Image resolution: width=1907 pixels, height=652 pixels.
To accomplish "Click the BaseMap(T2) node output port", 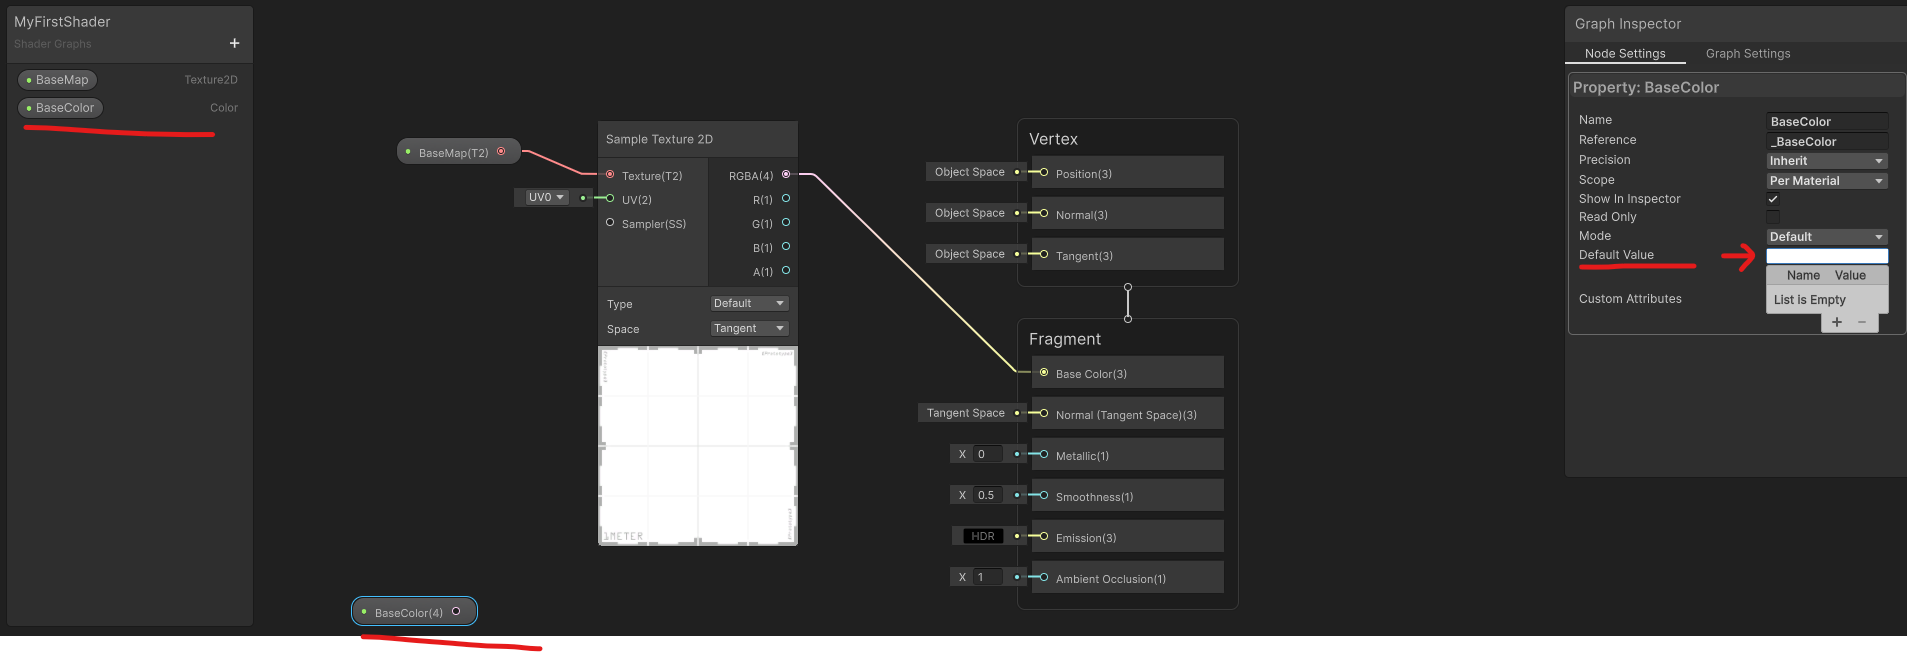I will [x=501, y=152].
